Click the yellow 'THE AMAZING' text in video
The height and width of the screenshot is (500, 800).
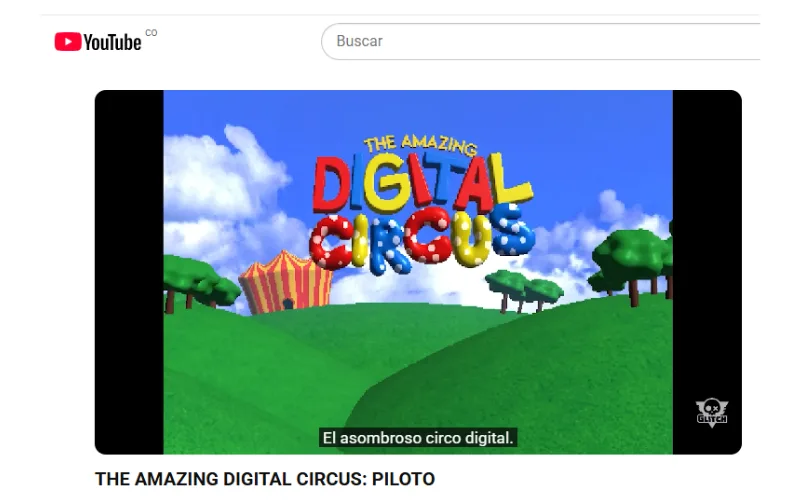click(420, 145)
